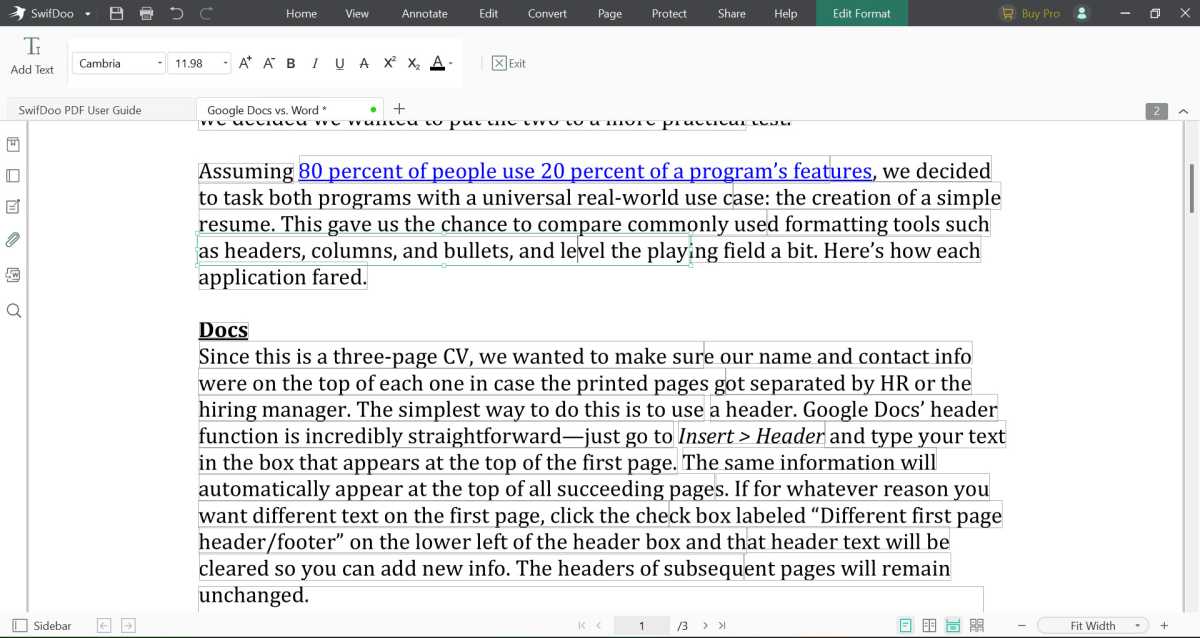Open the Protect menu
Viewport: 1200px width, 638px height.
click(669, 14)
